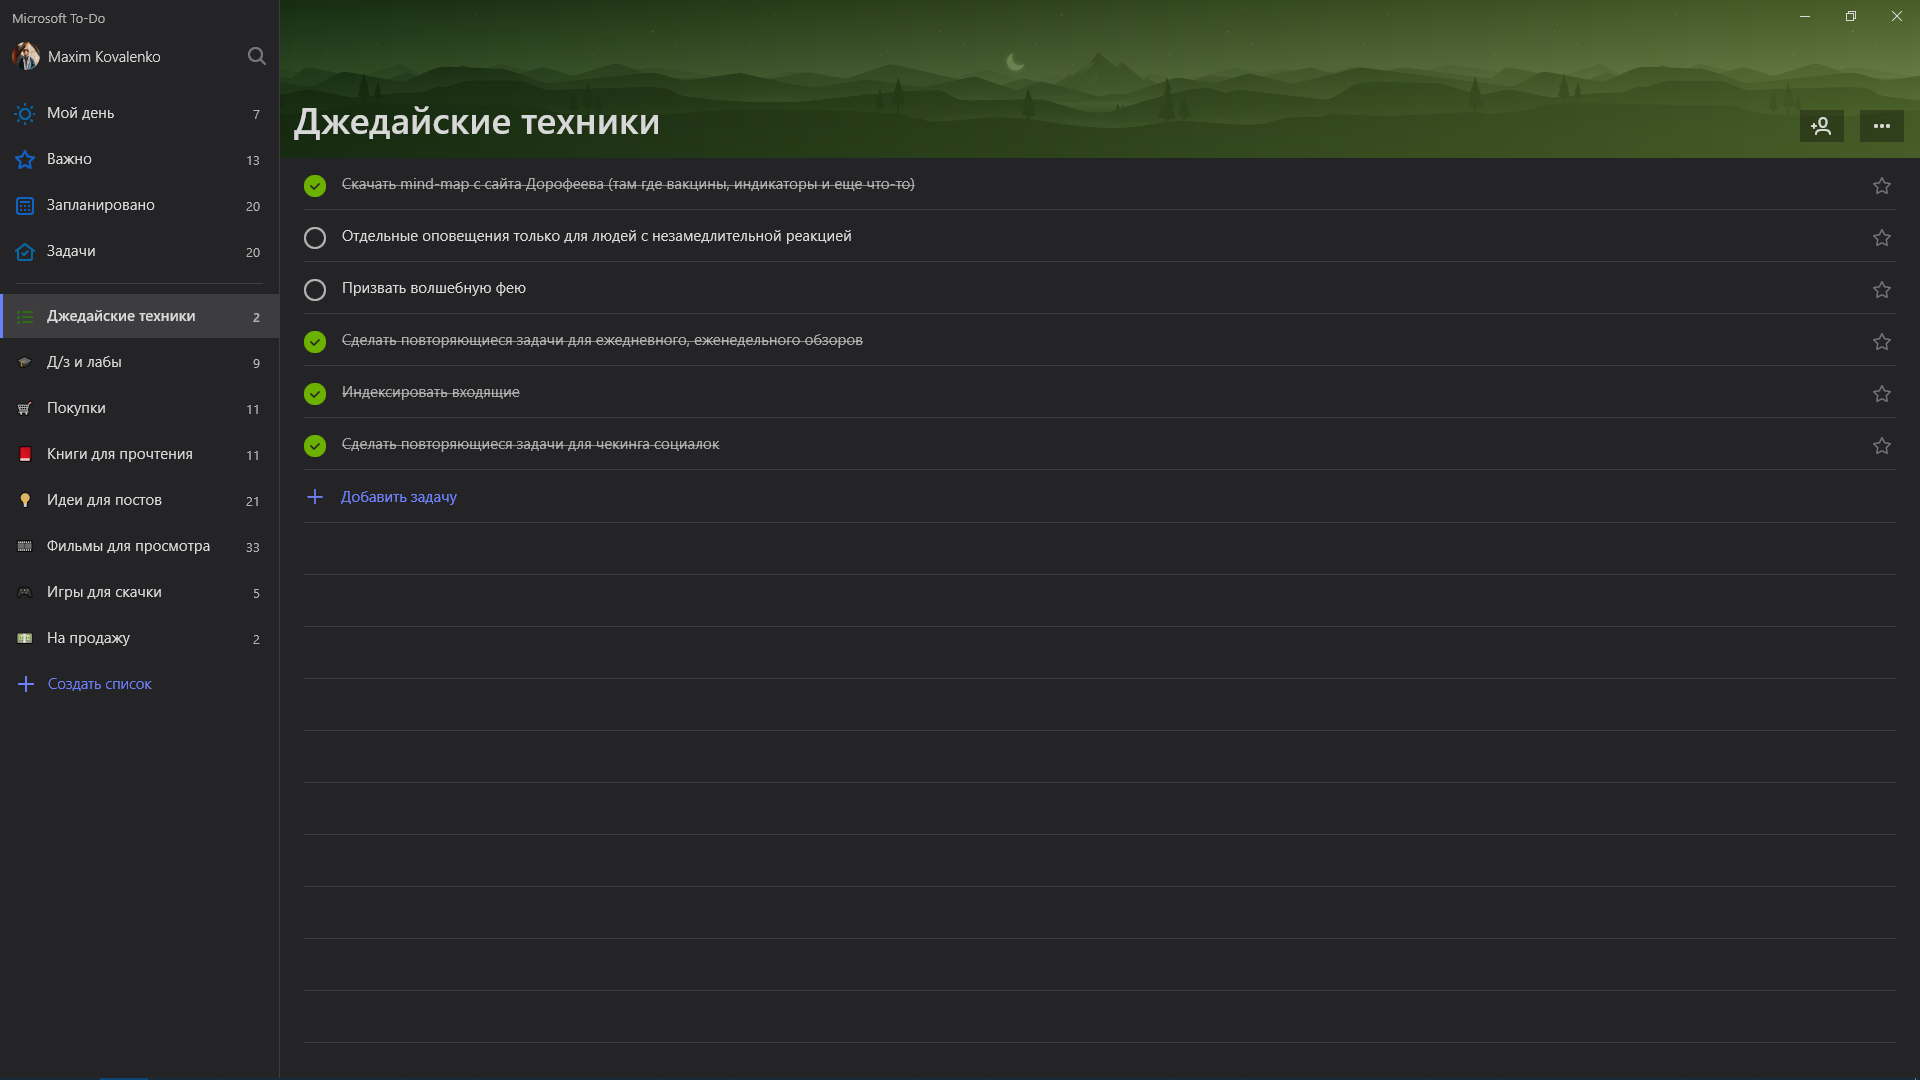Open the Мой день list
This screenshot has height=1080, width=1920.
coord(139,114)
